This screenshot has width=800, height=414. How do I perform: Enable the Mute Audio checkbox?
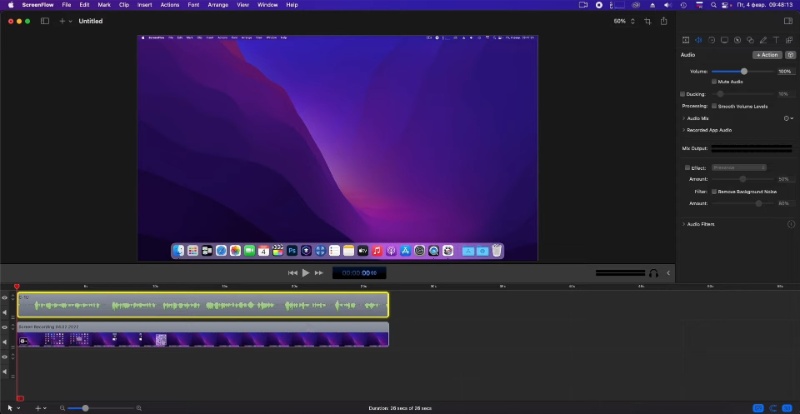click(714, 82)
